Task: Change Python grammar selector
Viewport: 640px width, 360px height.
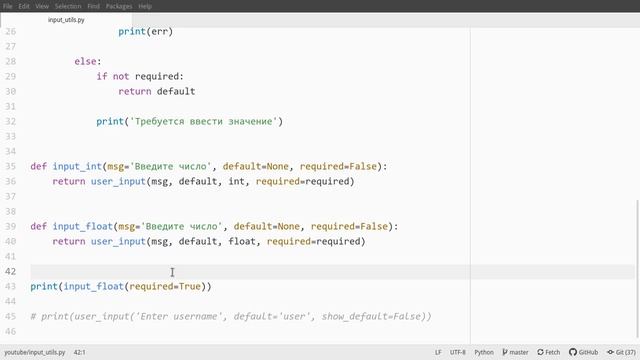Action: point(484,352)
